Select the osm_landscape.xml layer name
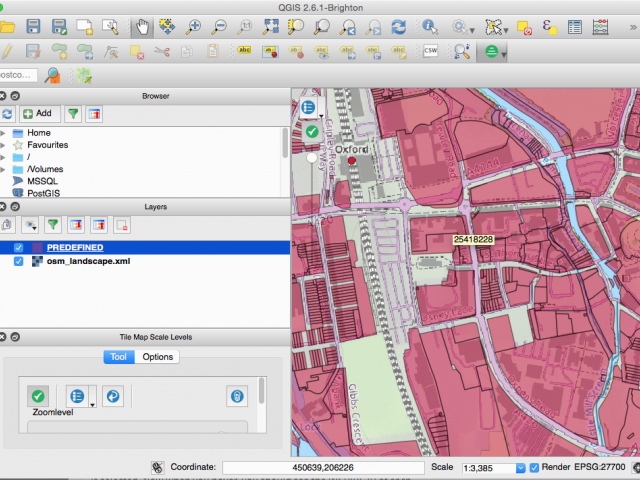 tap(89, 261)
